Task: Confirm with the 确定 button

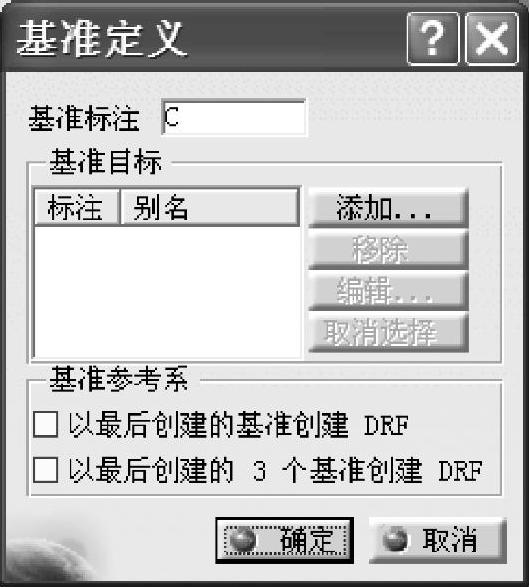Action: coord(285,540)
